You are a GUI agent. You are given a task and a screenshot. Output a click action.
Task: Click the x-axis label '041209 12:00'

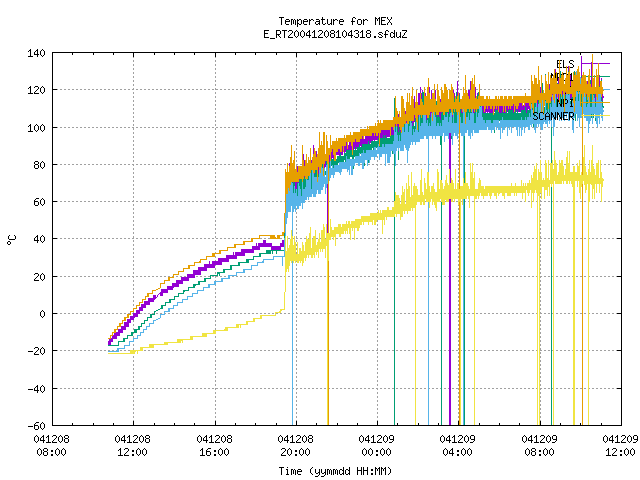pos(620,445)
